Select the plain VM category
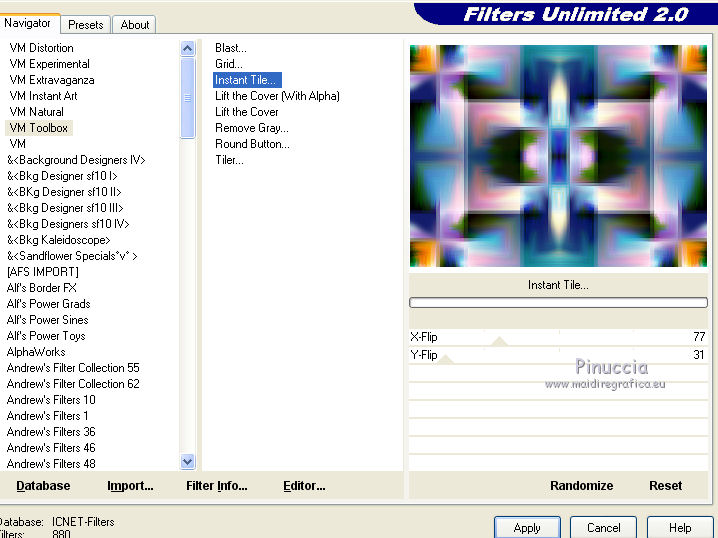Screen dimensions: 718x538 tap(17, 144)
